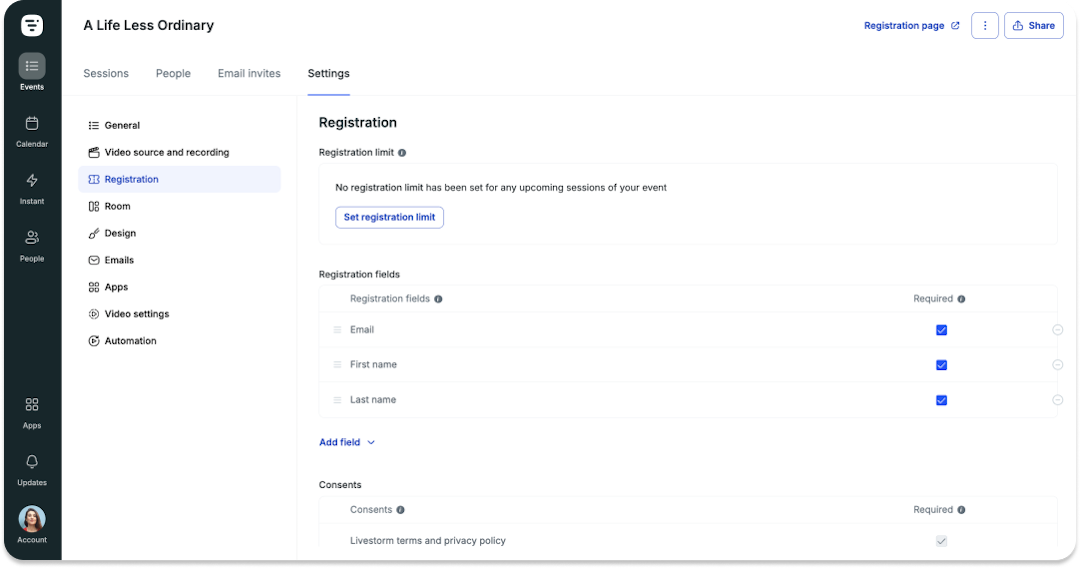Switch to the Email invites tab

pyautogui.click(x=249, y=73)
